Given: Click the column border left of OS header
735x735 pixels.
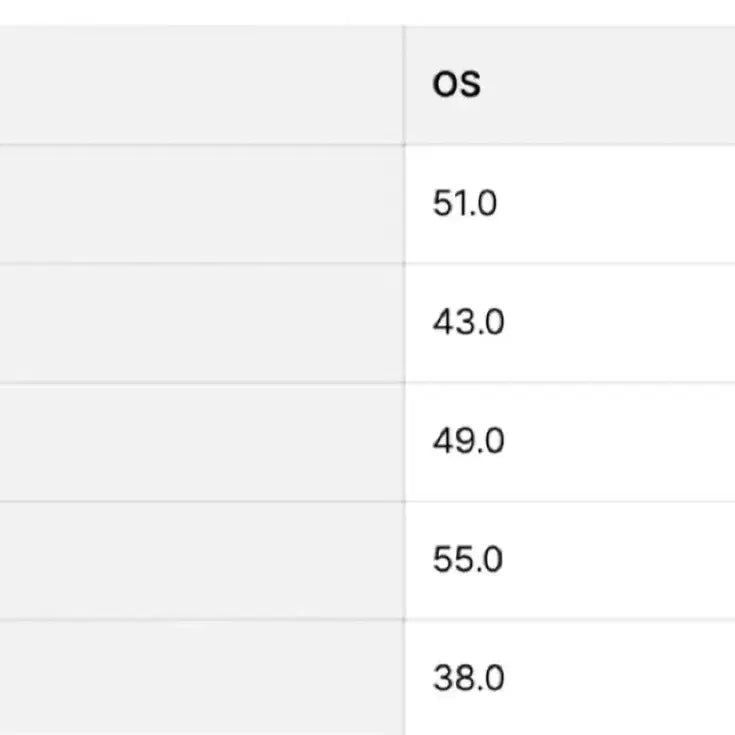Looking at the screenshot, I should (404, 84).
